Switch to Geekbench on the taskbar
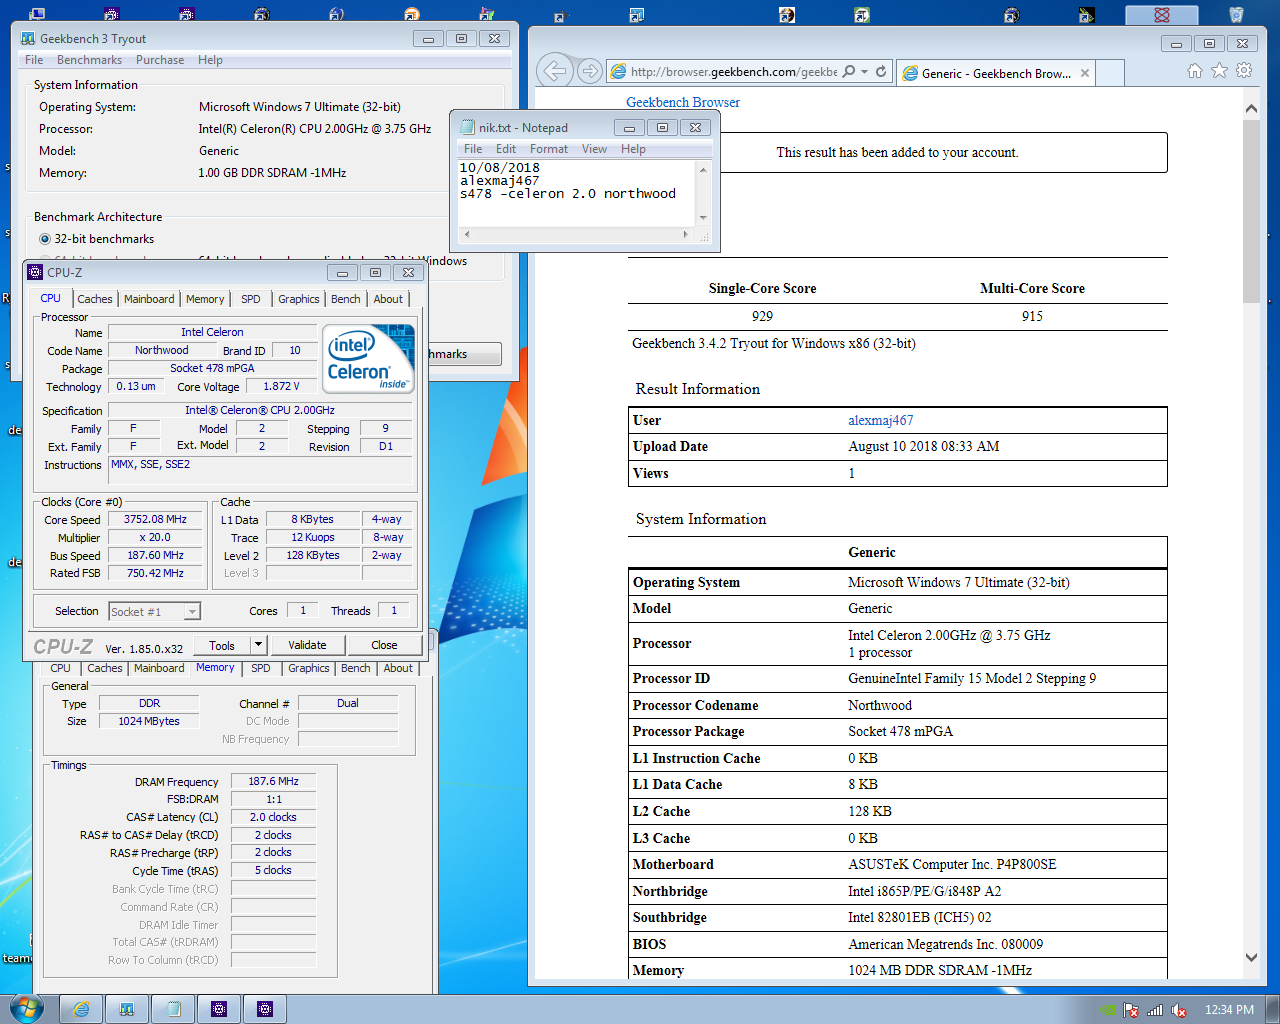Screen dimensions: 1280x1024 (x=127, y=1009)
